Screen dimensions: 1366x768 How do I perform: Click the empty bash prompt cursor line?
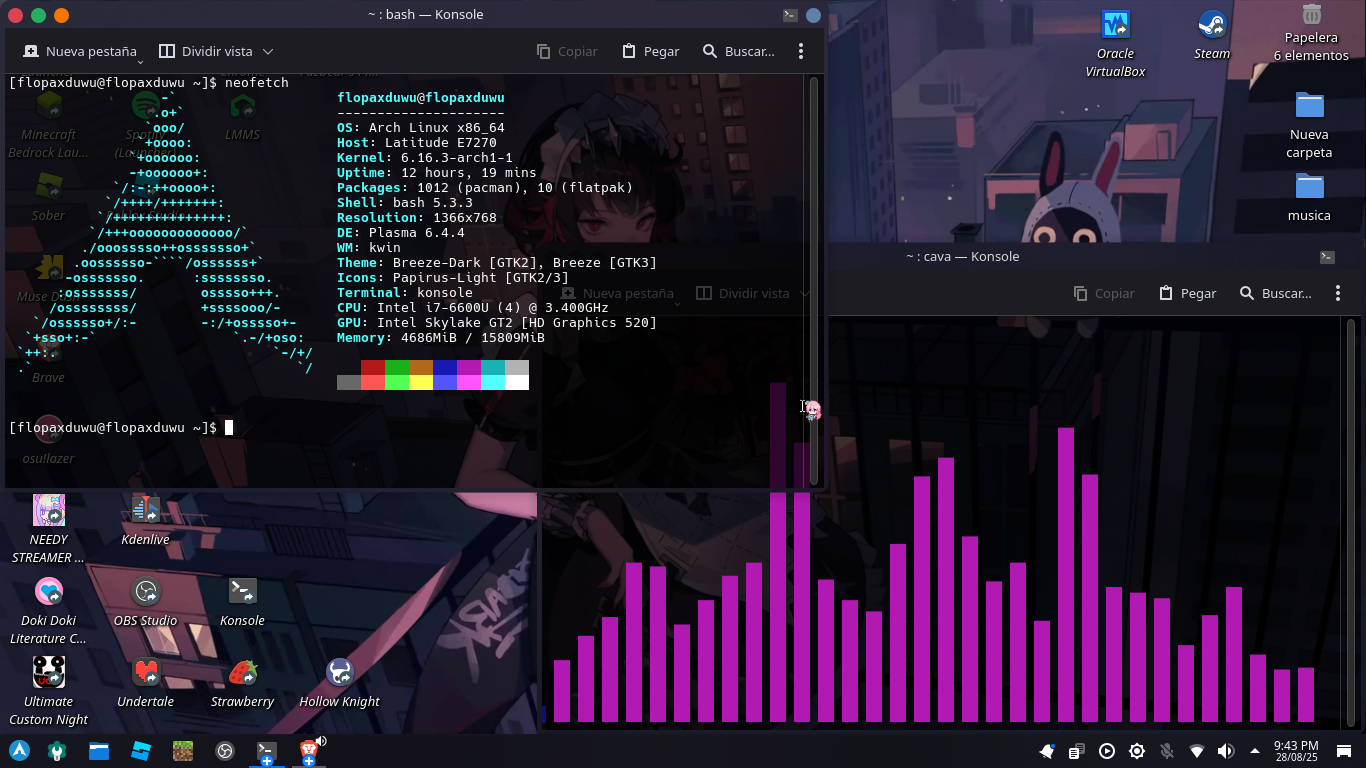121,428
